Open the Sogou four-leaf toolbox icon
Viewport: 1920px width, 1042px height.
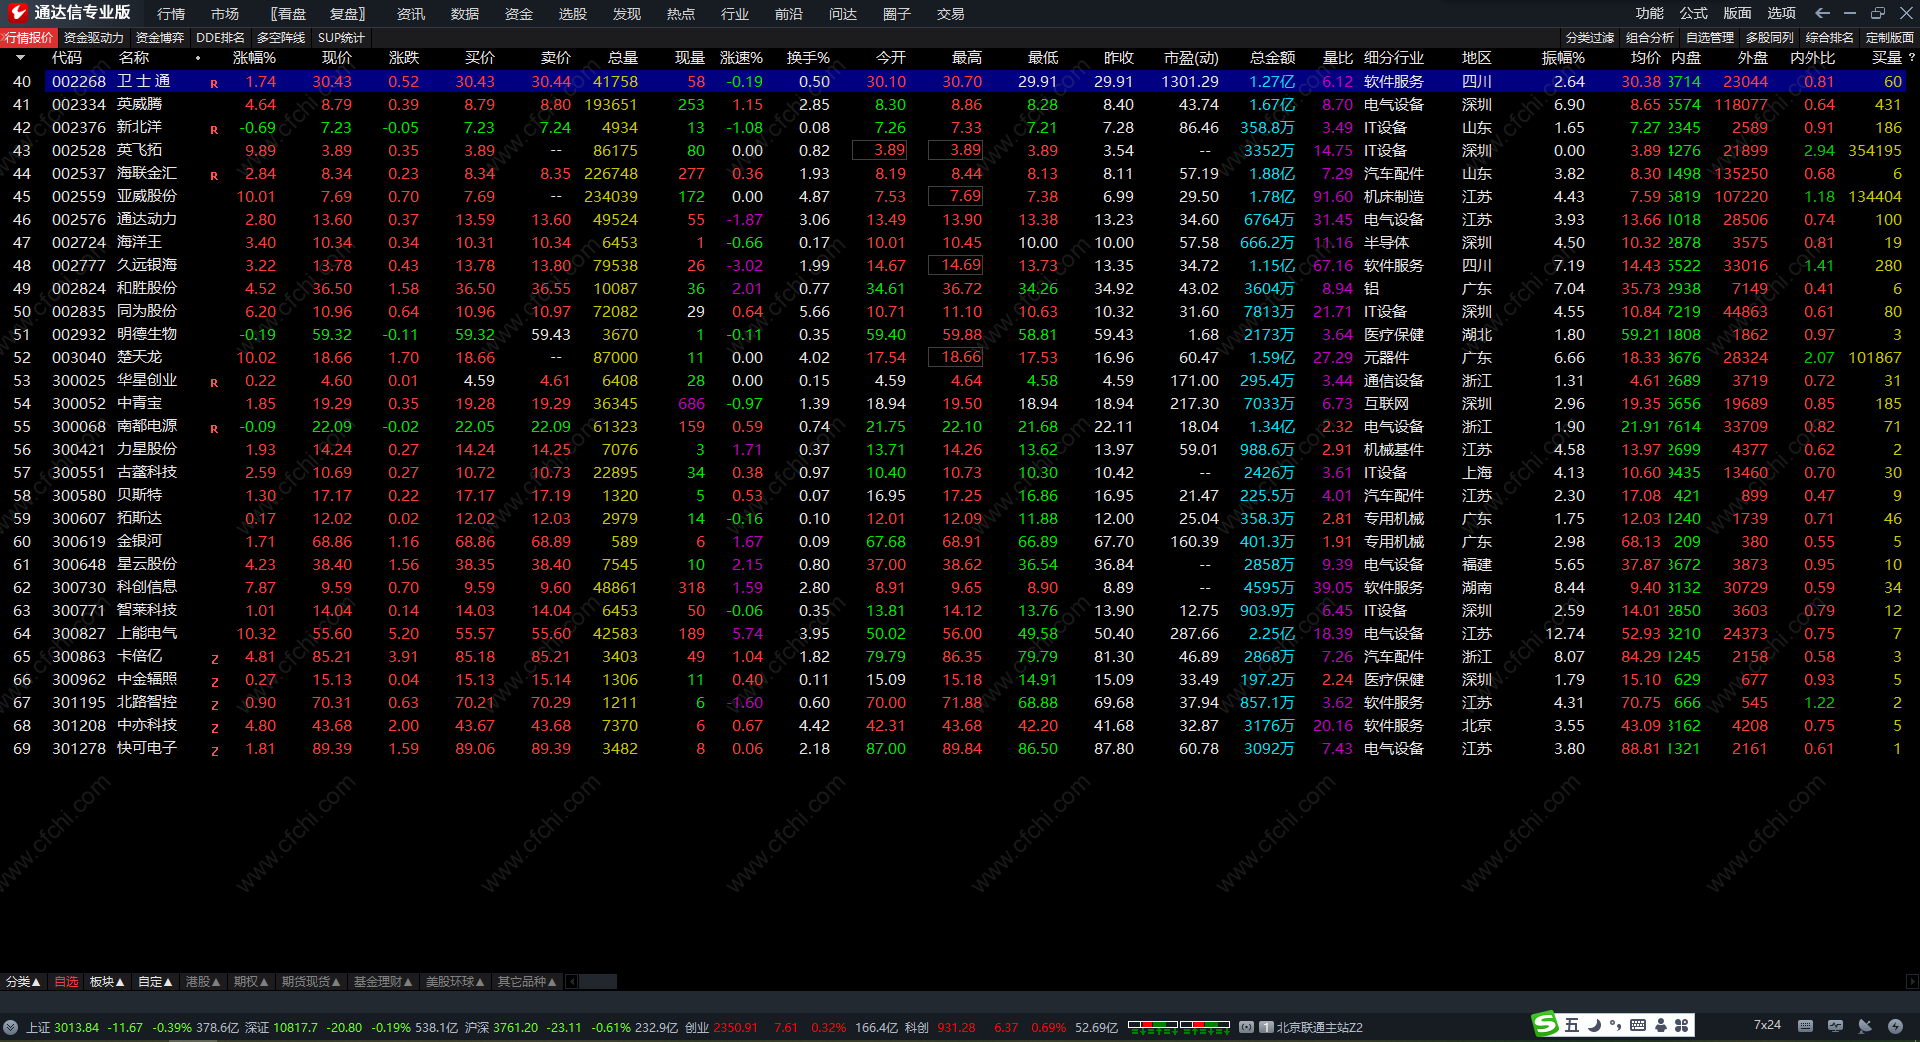pos(1682,1025)
